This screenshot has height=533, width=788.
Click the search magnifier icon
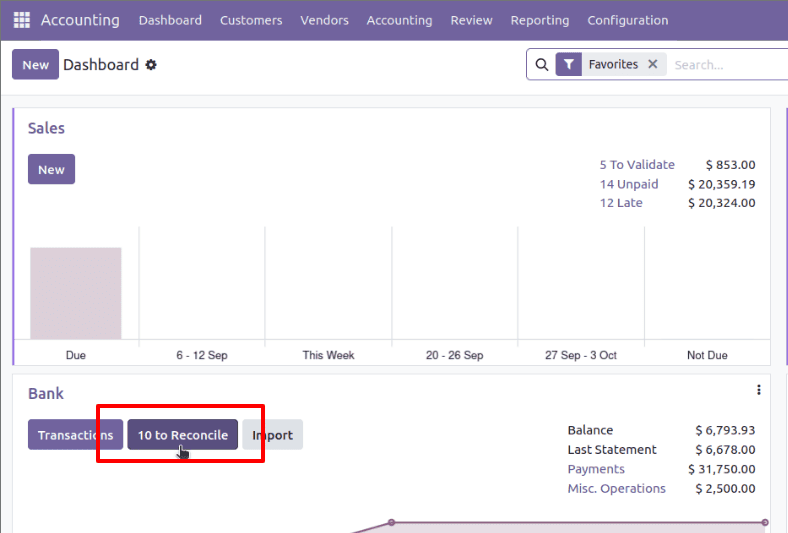542,65
